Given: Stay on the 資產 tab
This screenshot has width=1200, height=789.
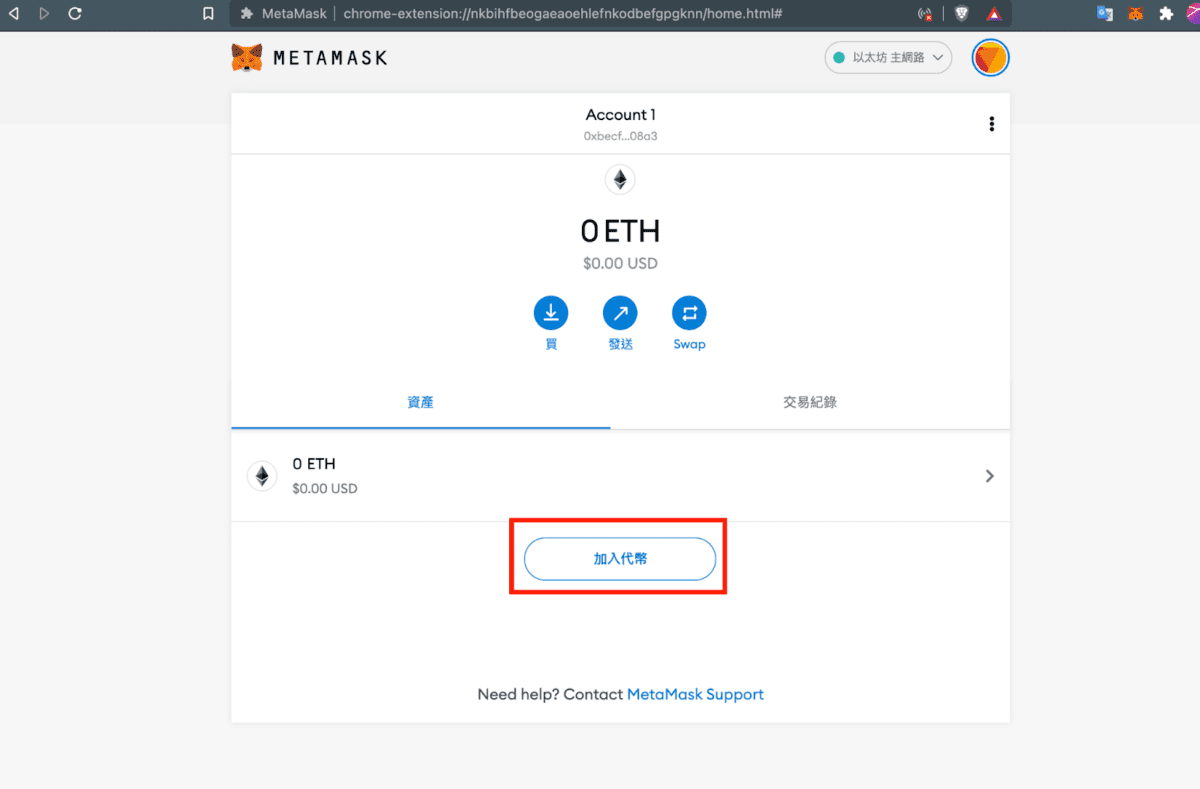Looking at the screenshot, I should tap(420, 402).
